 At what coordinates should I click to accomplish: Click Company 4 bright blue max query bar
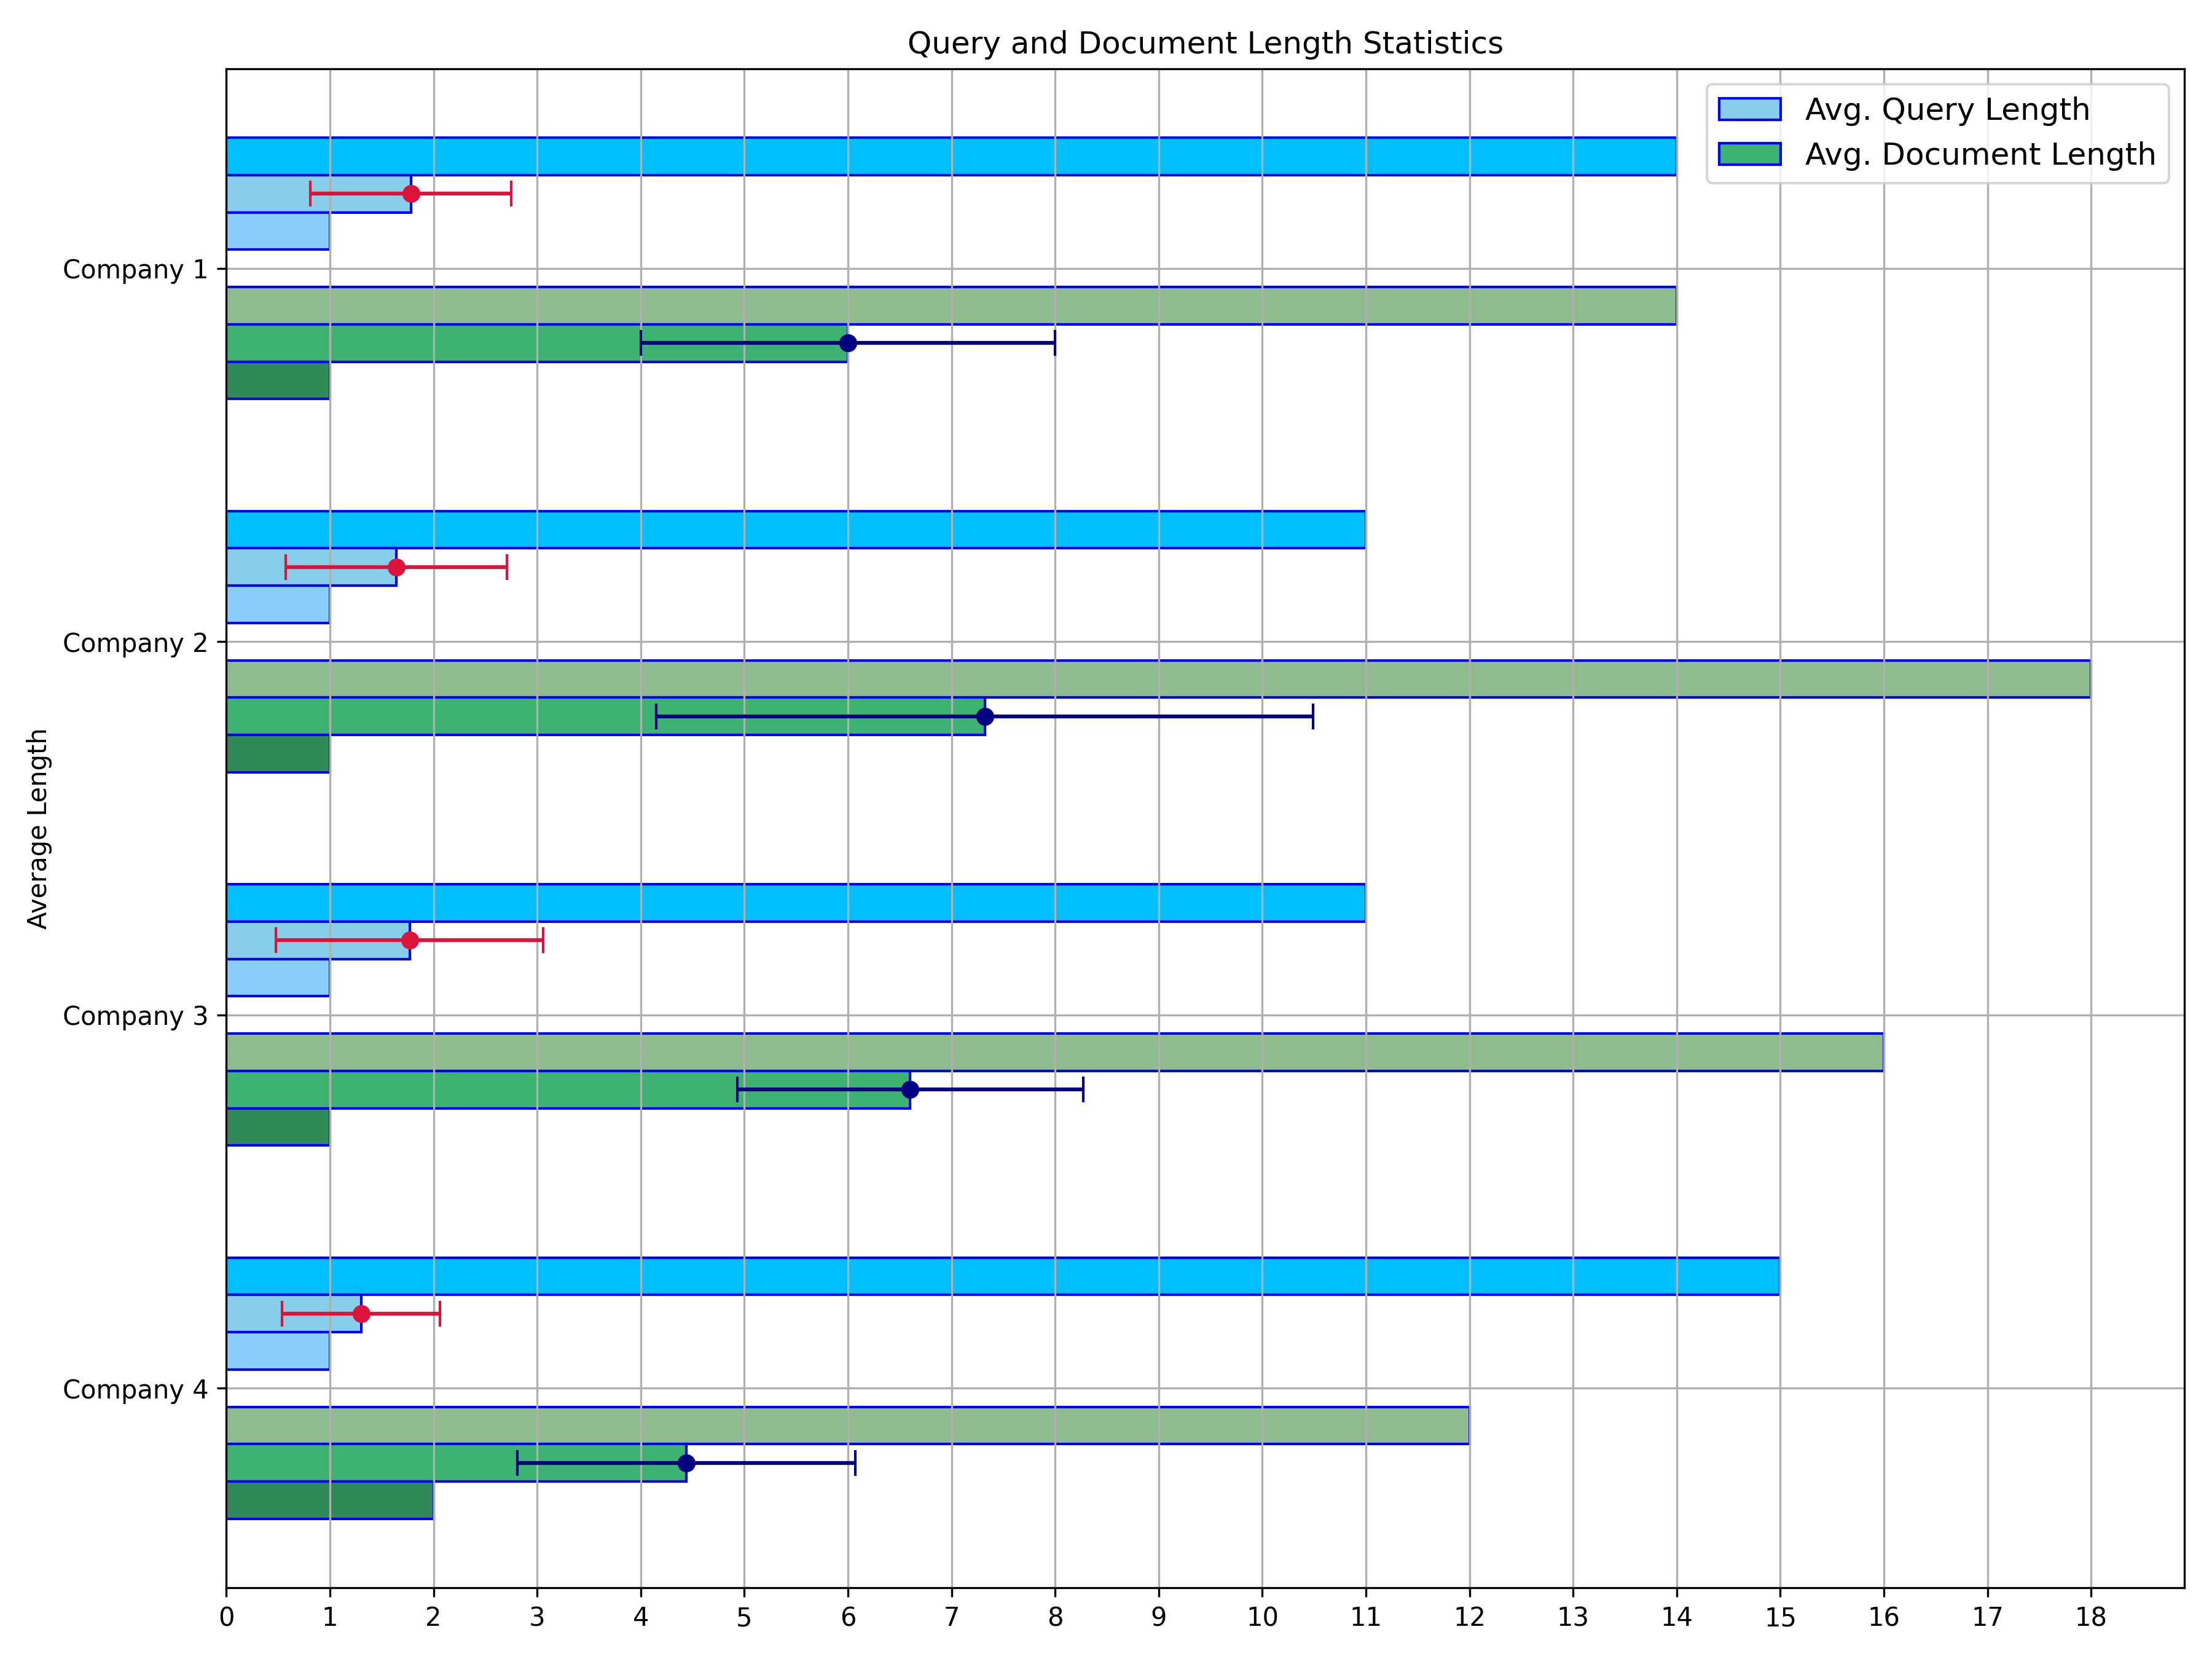[x=1002, y=1276]
